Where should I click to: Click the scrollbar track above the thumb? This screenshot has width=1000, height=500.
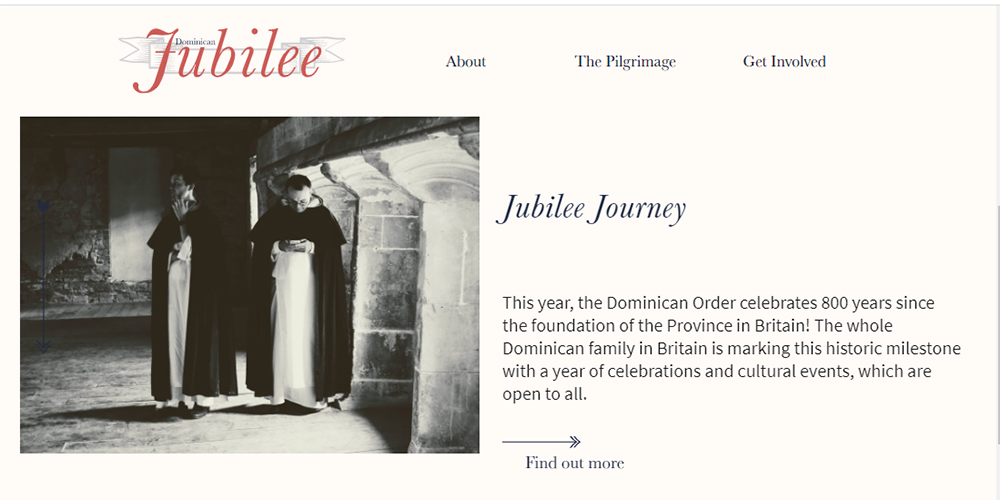(997, 105)
